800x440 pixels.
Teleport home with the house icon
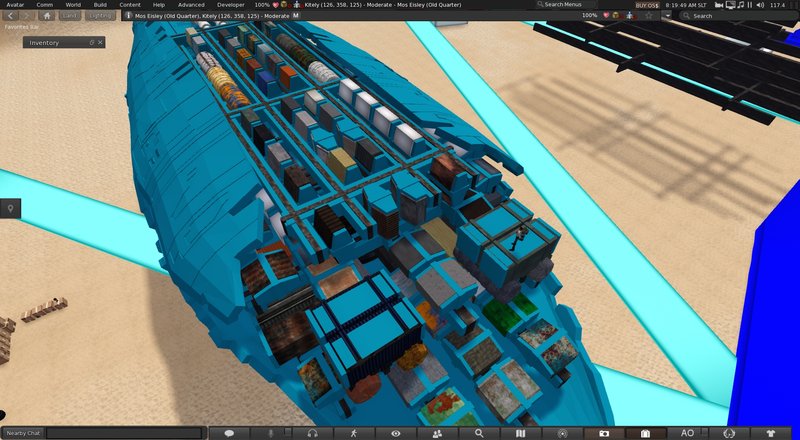[46, 16]
